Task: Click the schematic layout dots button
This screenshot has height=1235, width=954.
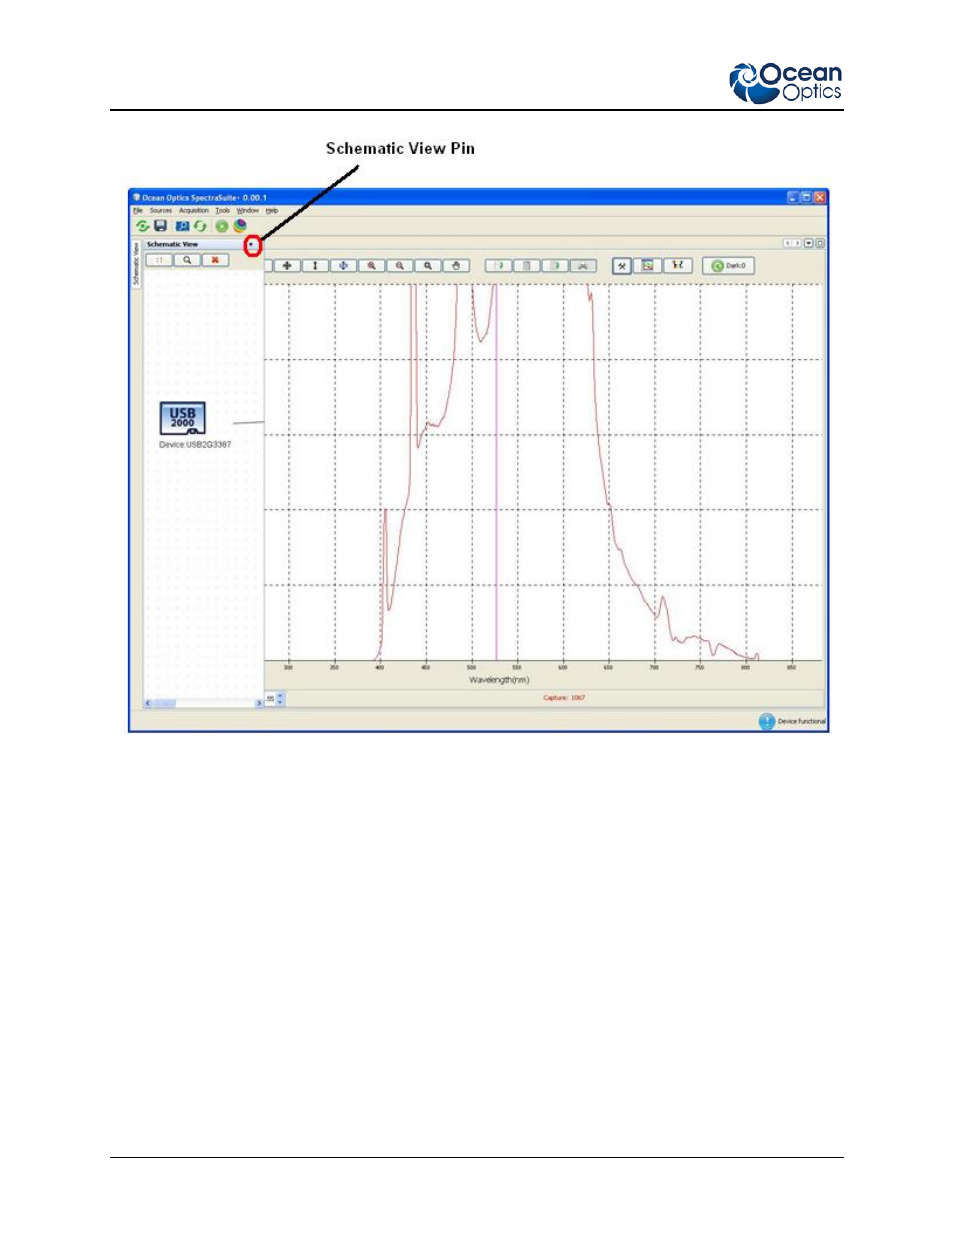Action: (x=159, y=260)
